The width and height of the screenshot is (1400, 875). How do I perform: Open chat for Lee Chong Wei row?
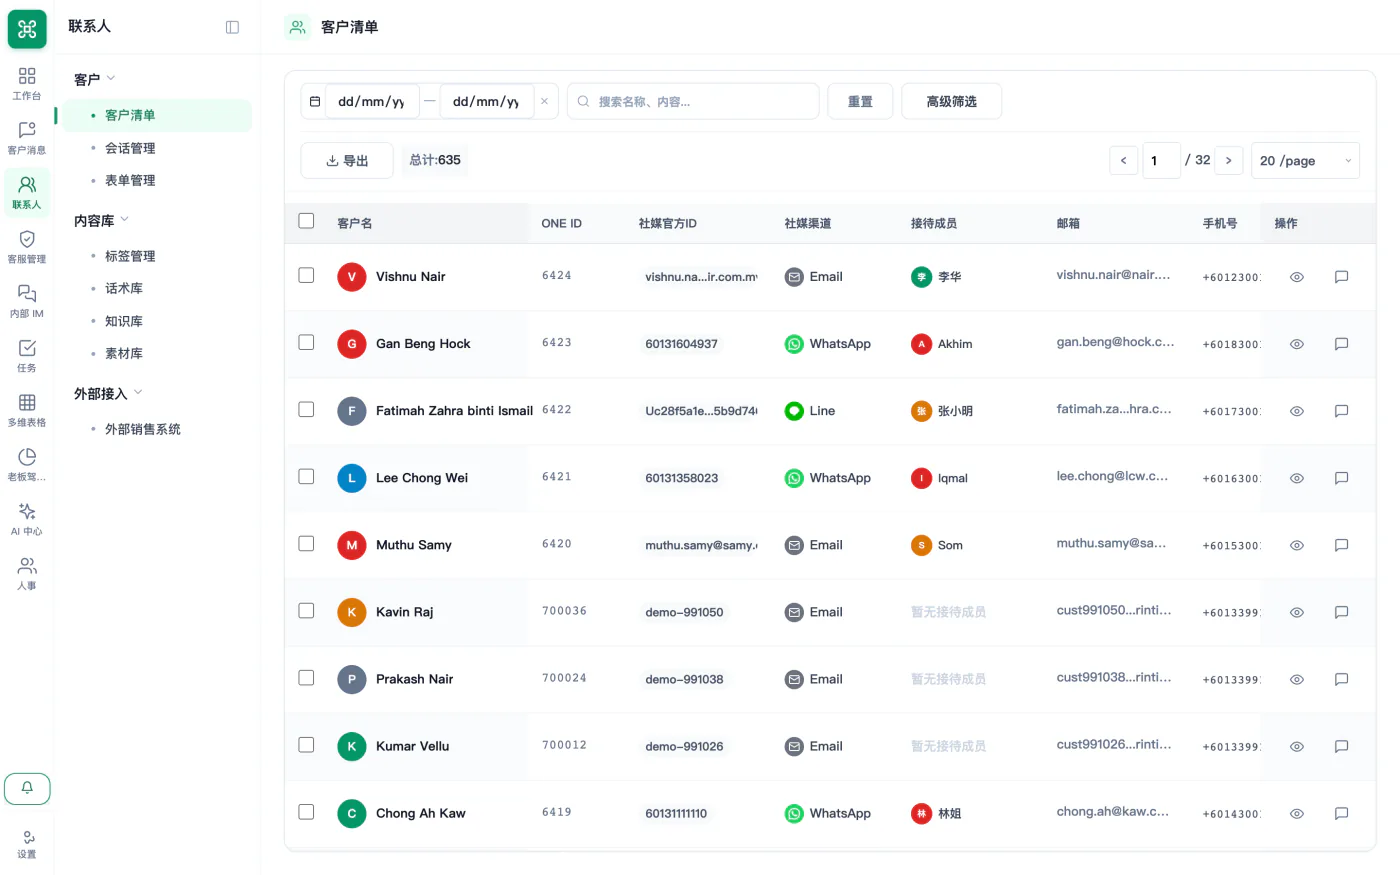click(x=1341, y=478)
